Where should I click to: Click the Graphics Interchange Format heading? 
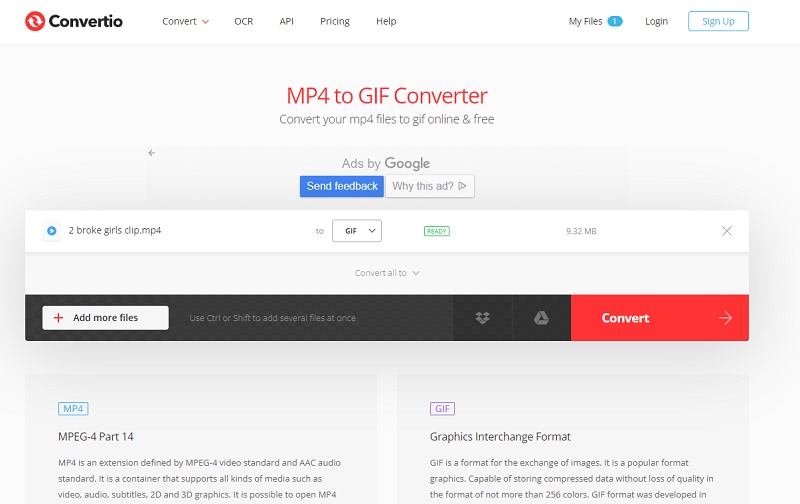pyautogui.click(x=500, y=437)
